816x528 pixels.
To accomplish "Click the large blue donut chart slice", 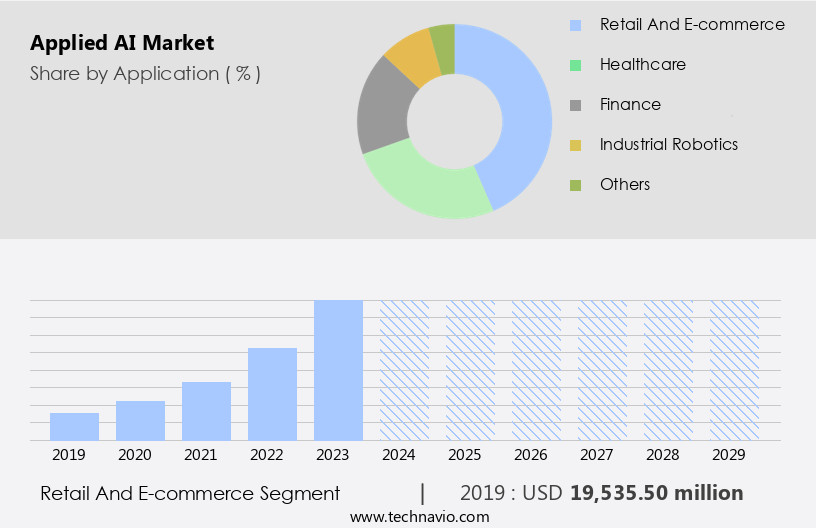I will pos(520,110).
